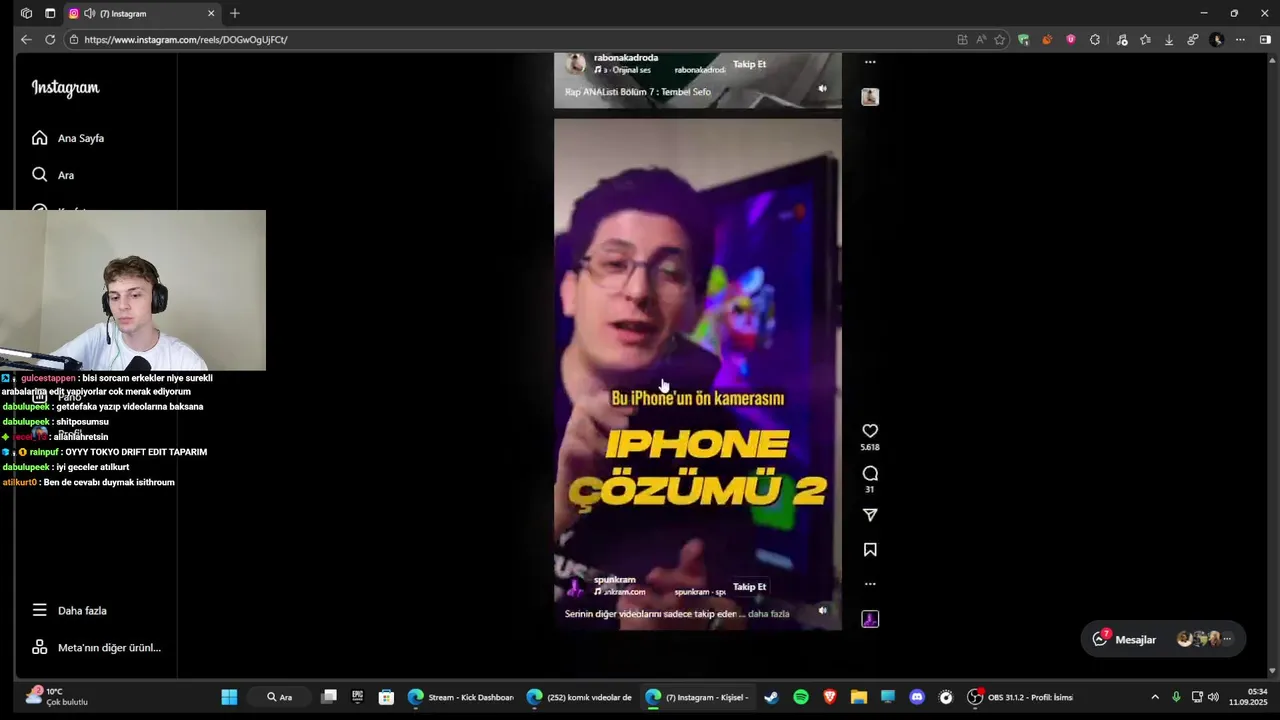Open the clock showing 05:34
Image resolution: width=1280 pixels, height=720 pixels.
click(x=1249, y=697)
